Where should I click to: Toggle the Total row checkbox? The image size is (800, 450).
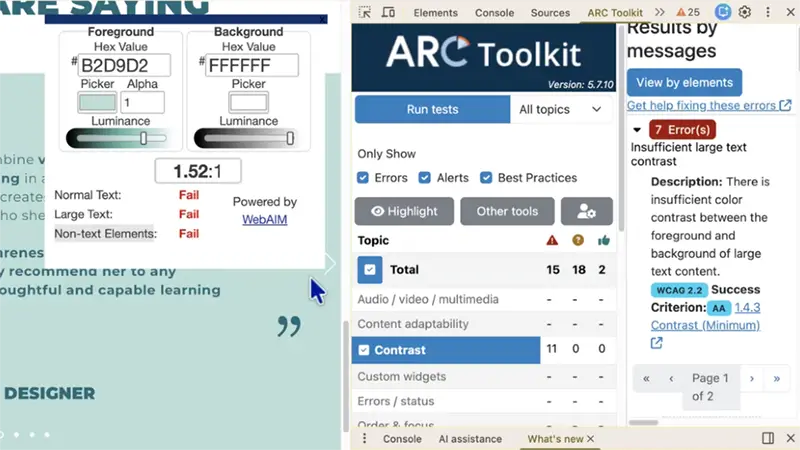point(370,269)
